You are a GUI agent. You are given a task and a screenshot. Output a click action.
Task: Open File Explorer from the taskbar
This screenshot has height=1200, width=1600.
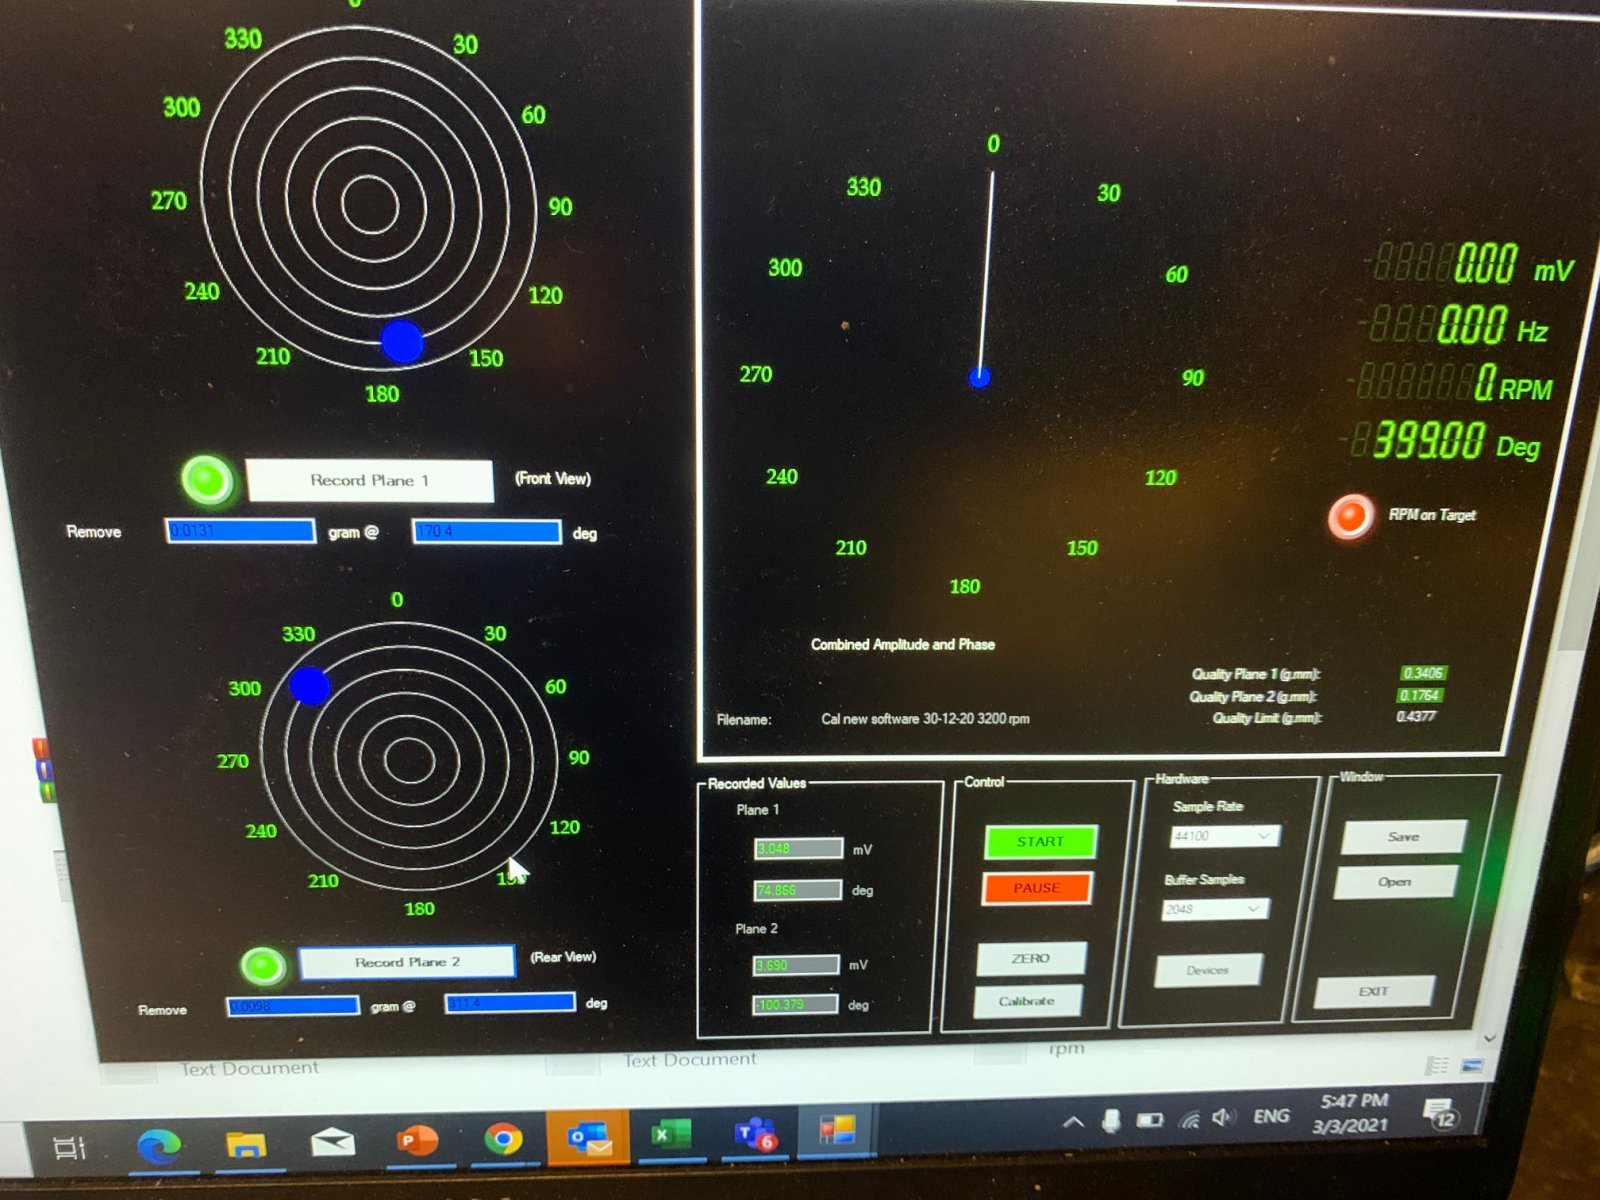point(246,1144)
